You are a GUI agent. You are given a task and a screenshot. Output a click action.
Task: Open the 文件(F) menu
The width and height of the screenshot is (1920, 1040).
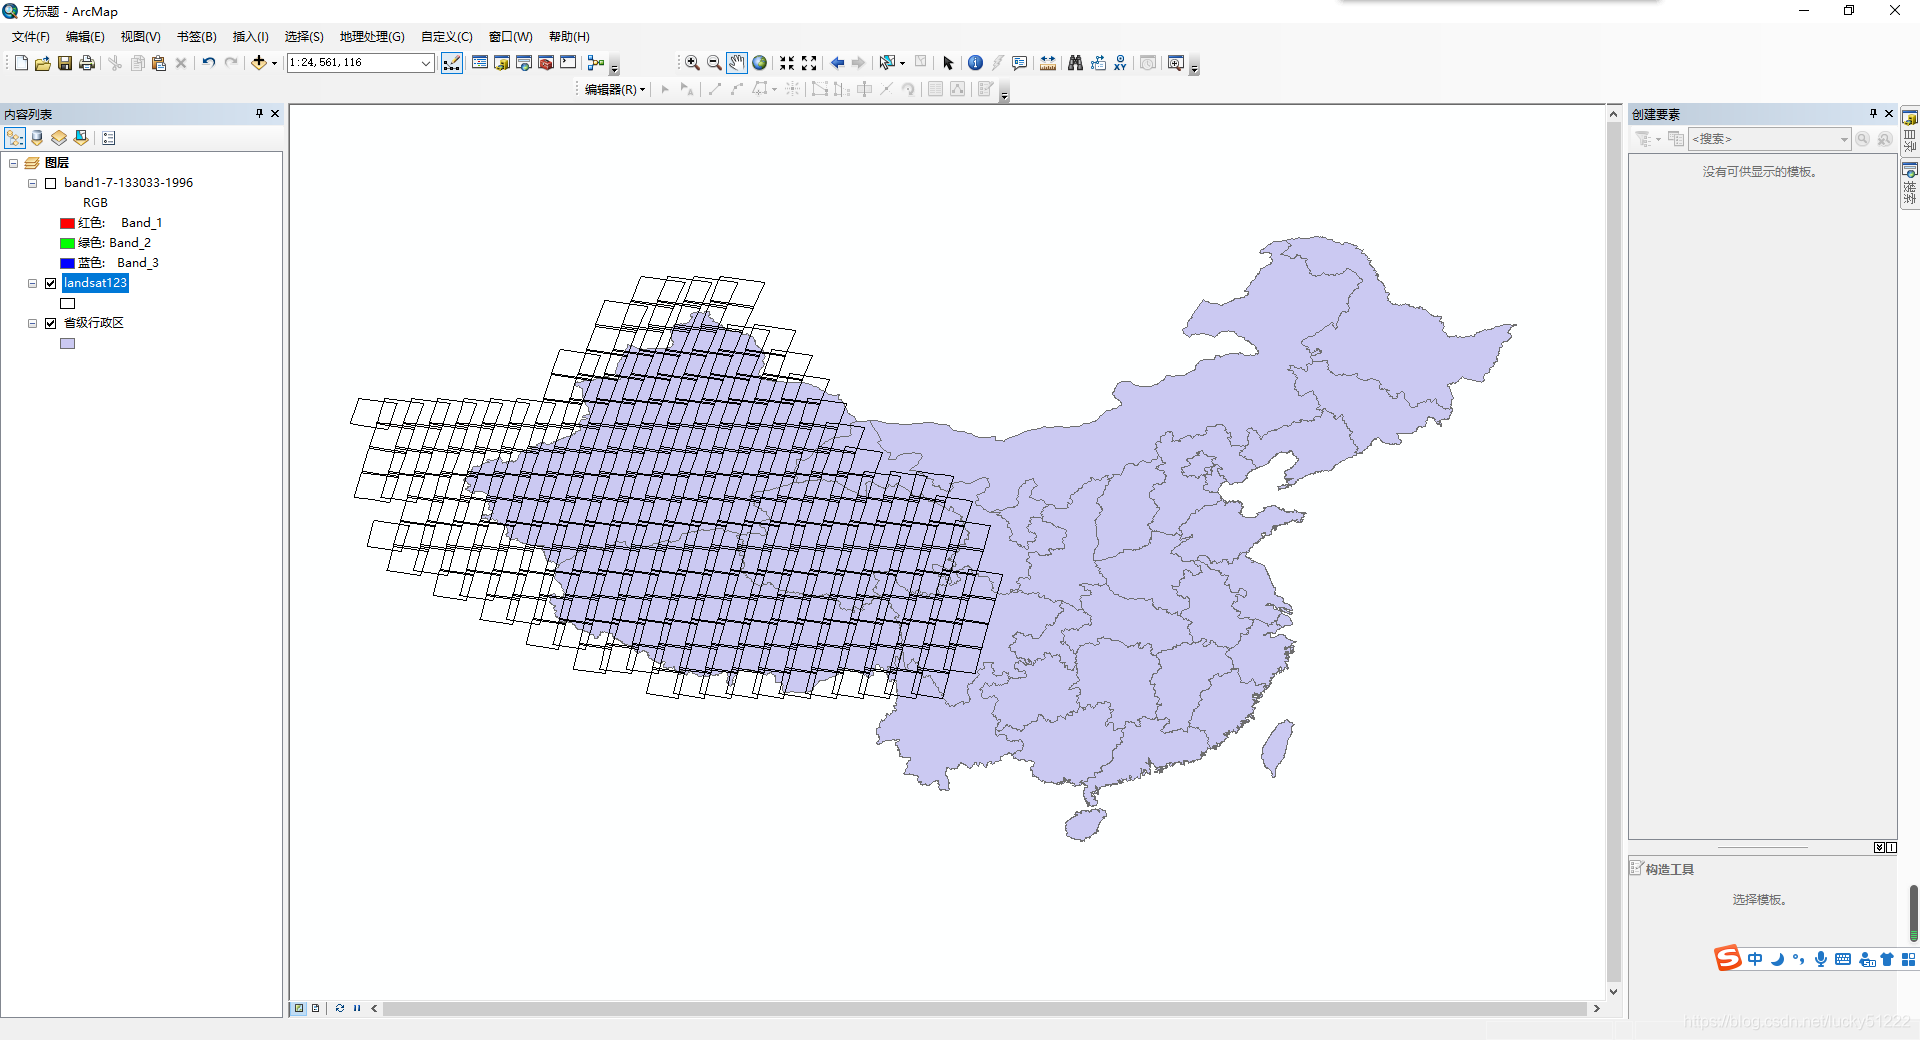[31, 37]
